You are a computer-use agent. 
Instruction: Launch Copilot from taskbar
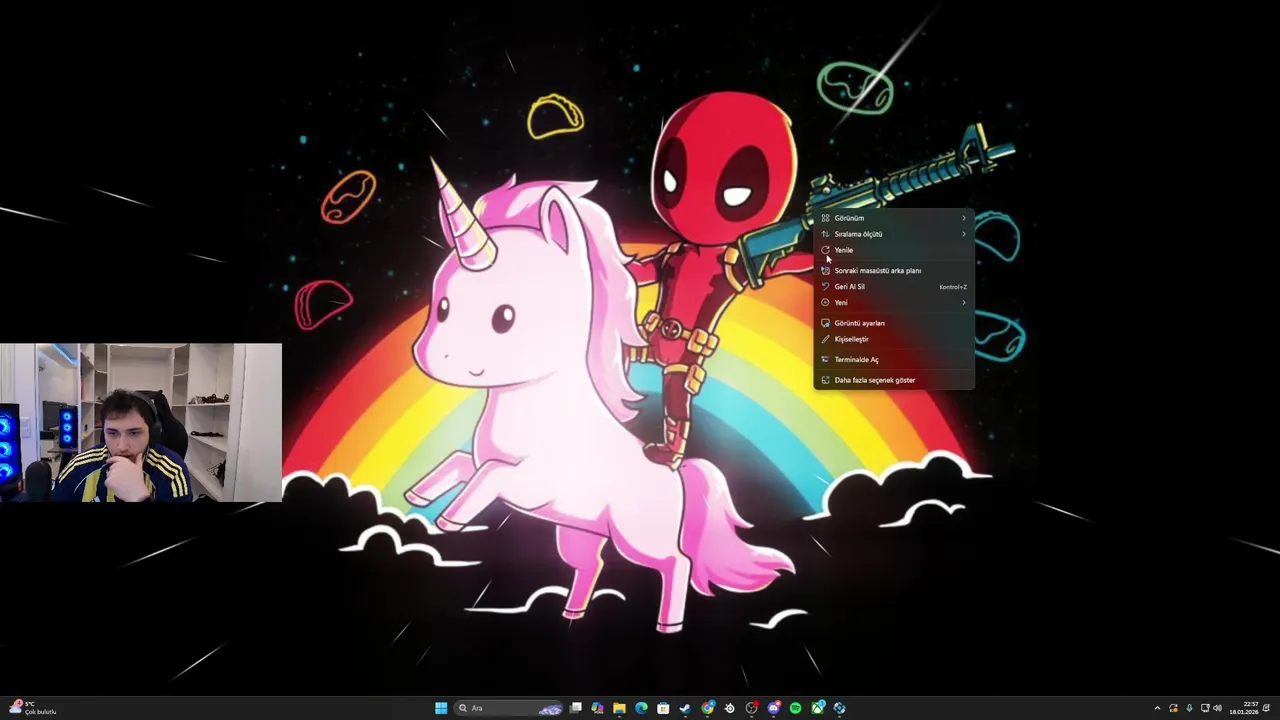(597, 708)
